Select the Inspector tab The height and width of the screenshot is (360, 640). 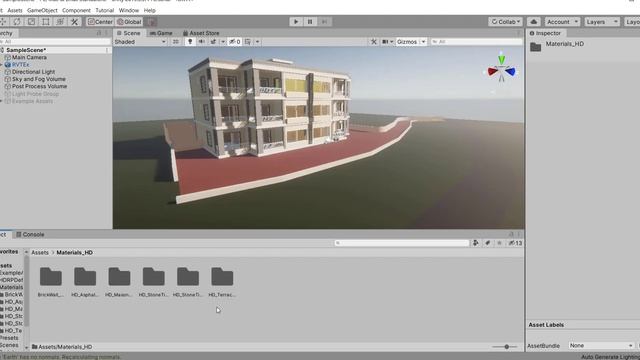click(x=545, y=33)
